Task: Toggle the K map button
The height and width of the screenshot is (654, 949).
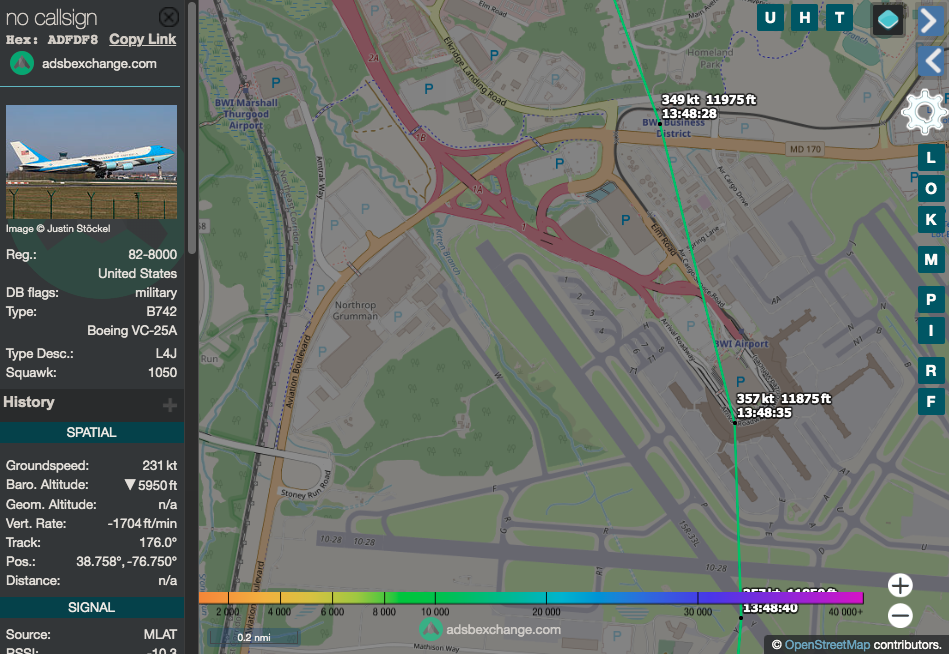Action: click(x=931, y=220)
